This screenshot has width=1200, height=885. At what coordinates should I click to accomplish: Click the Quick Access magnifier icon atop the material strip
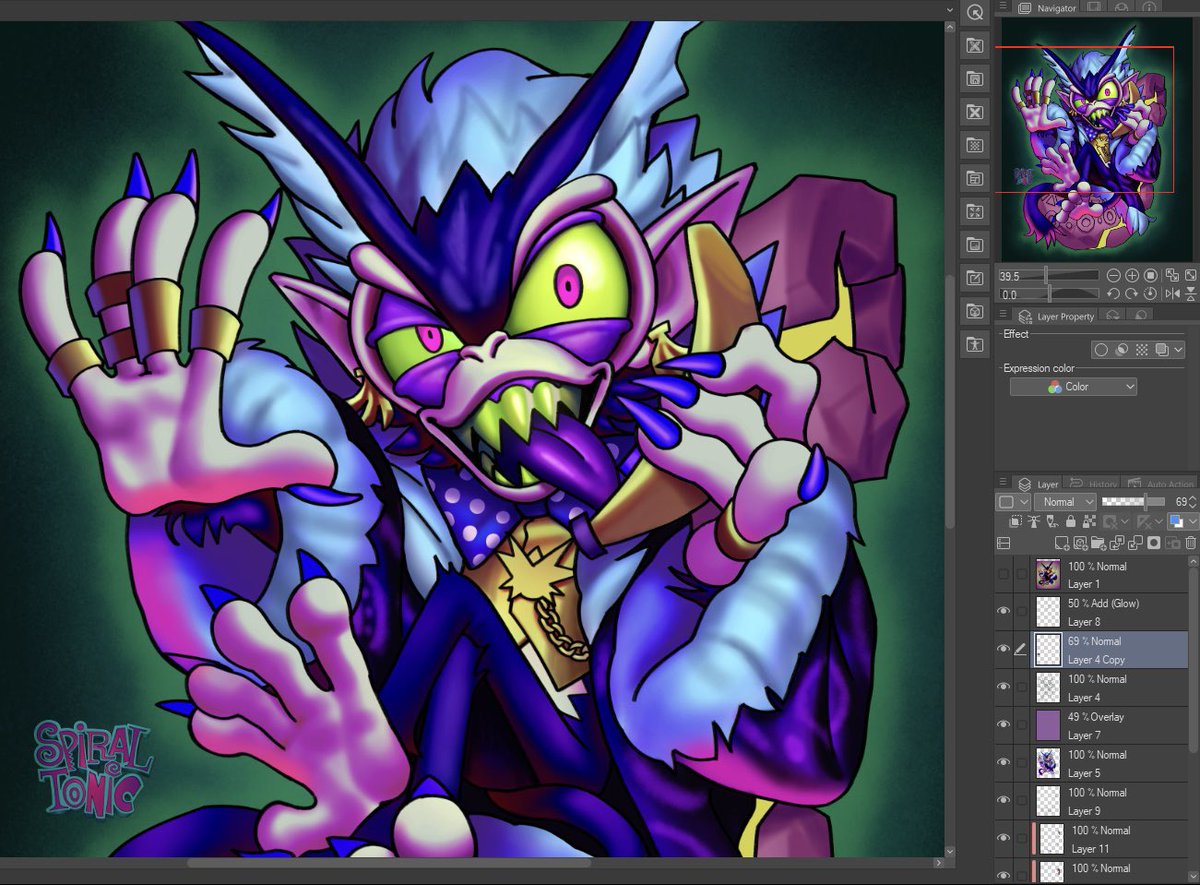tap(975, 13)
